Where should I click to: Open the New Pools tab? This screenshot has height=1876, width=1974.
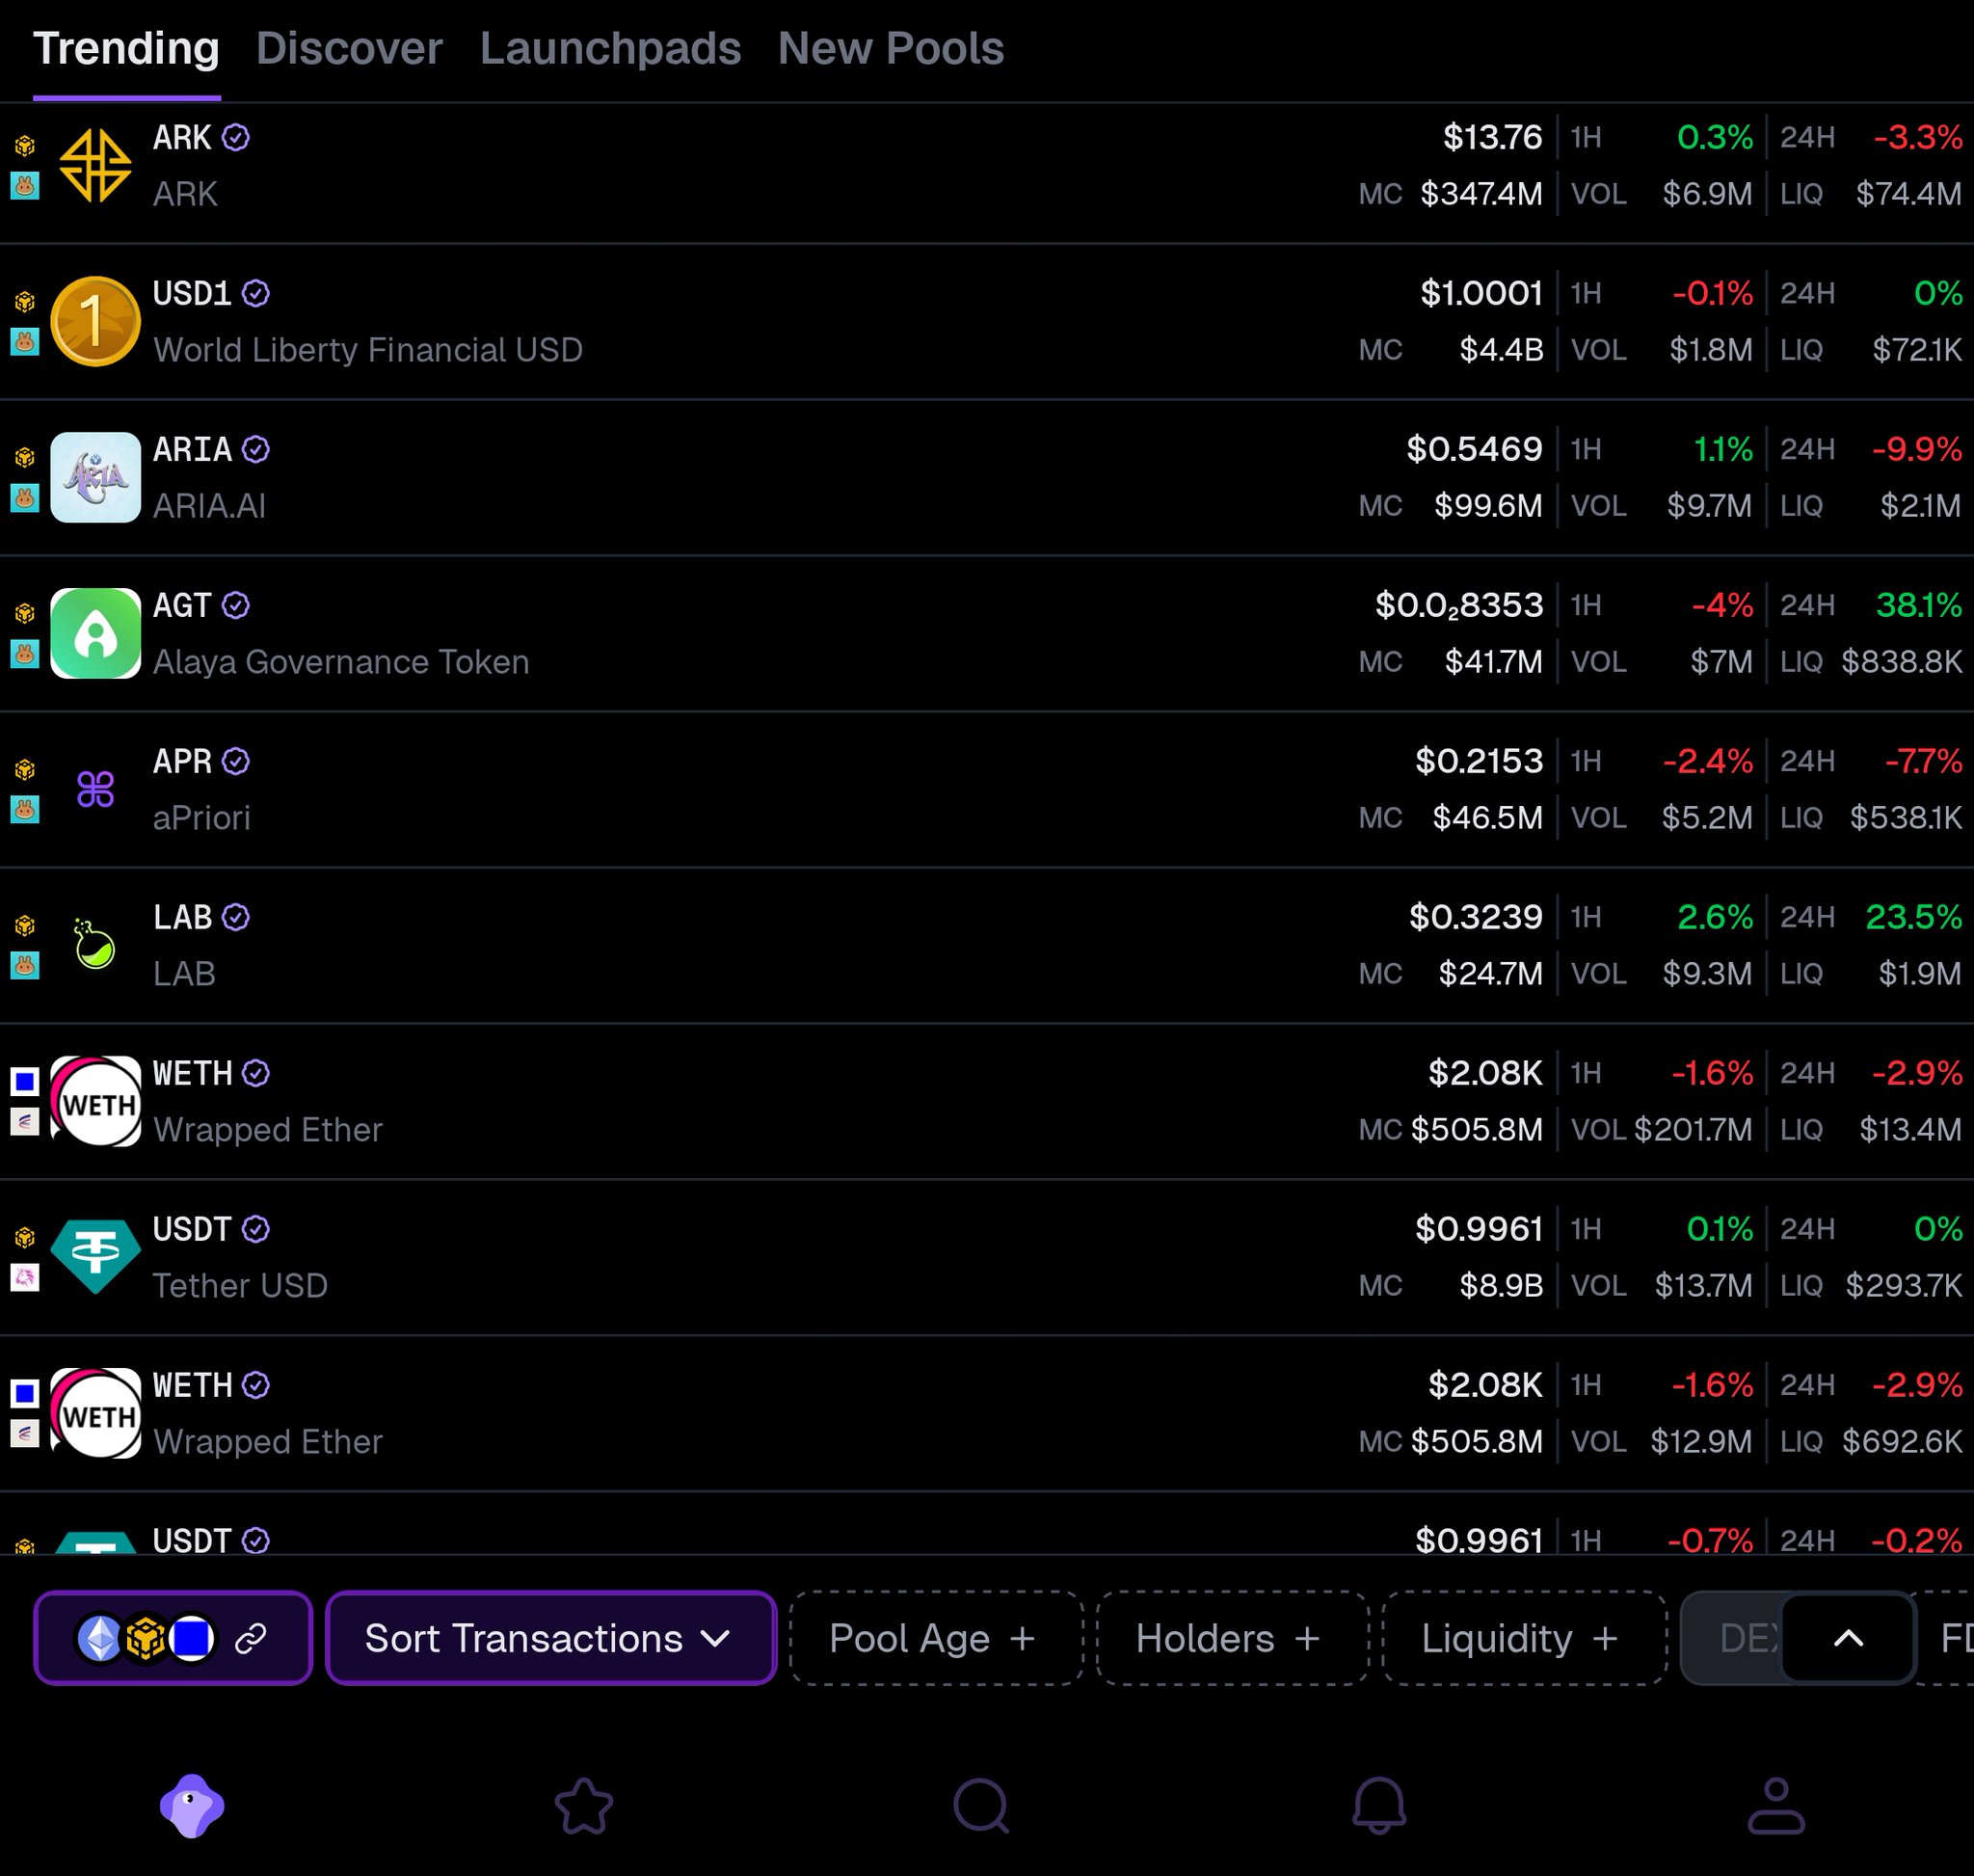click(x=890, y=48)
